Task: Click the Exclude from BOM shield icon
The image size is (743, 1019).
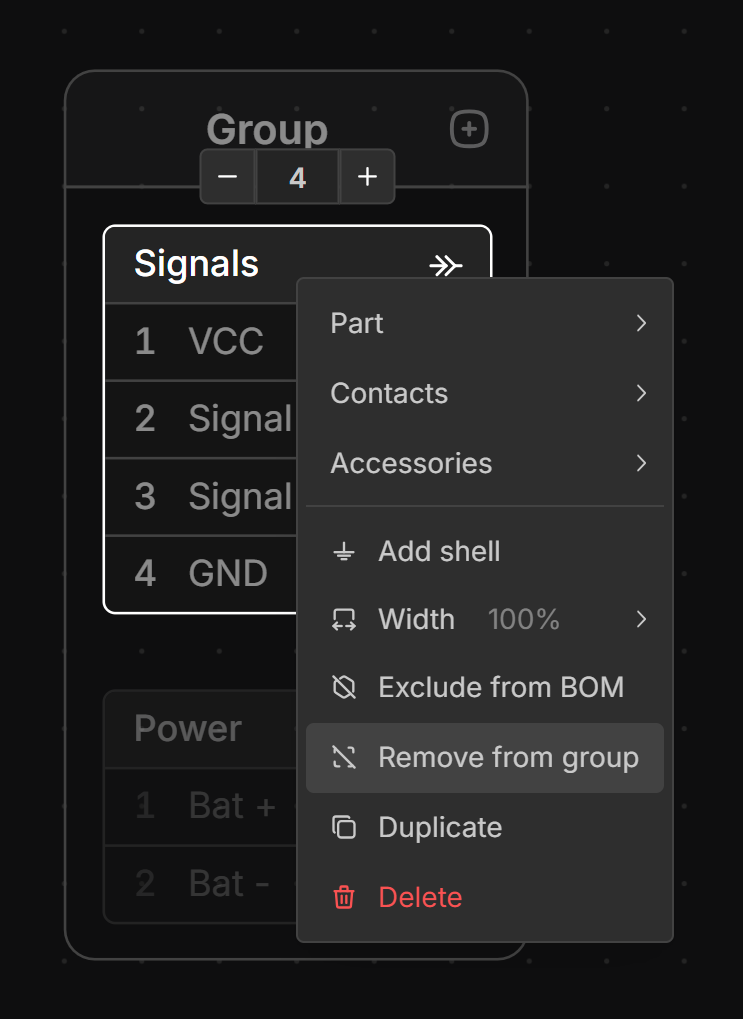Action: pyautogui.click(x=344, y=688)
